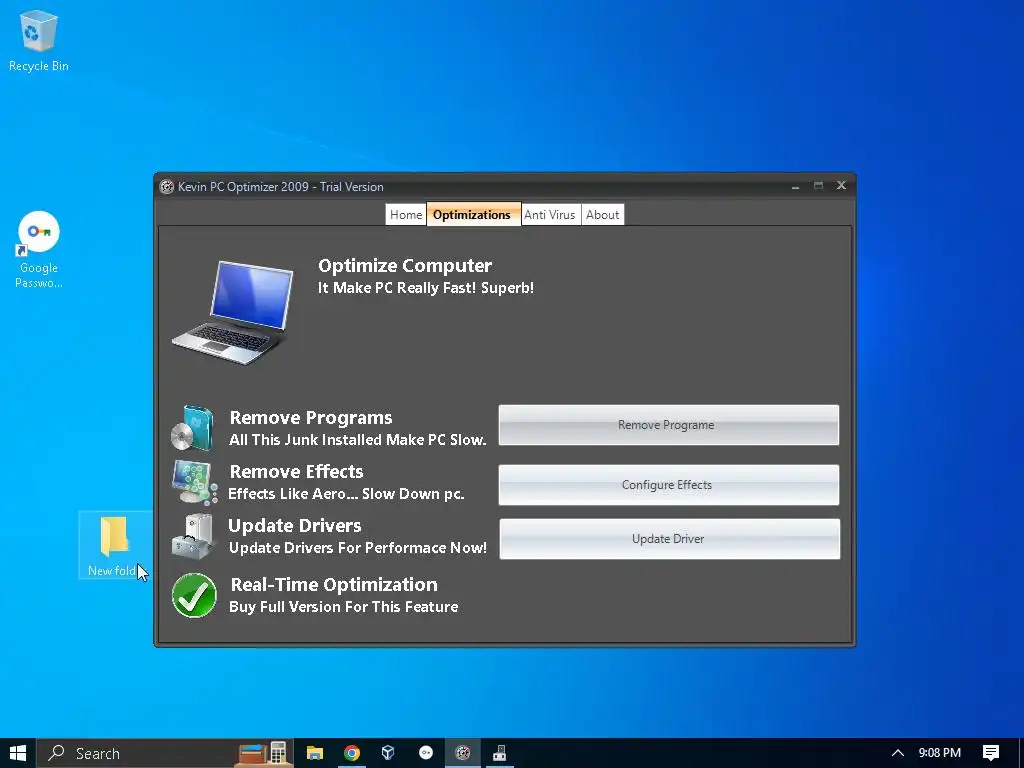Open File Explorer from the taskbar
This screenshot has height=768, width=1024.
pyautogui.click(x=315, y=753)
